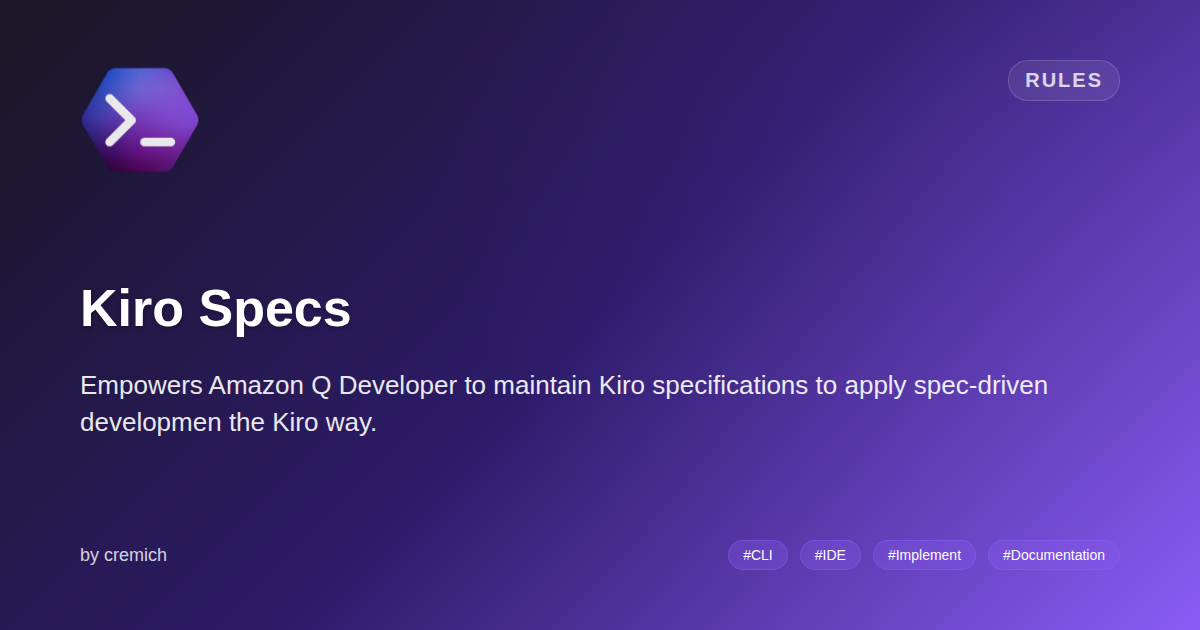Click the word "apply" in the description
This screenshot has width=1200, height=630.
[x=875, y=386]
